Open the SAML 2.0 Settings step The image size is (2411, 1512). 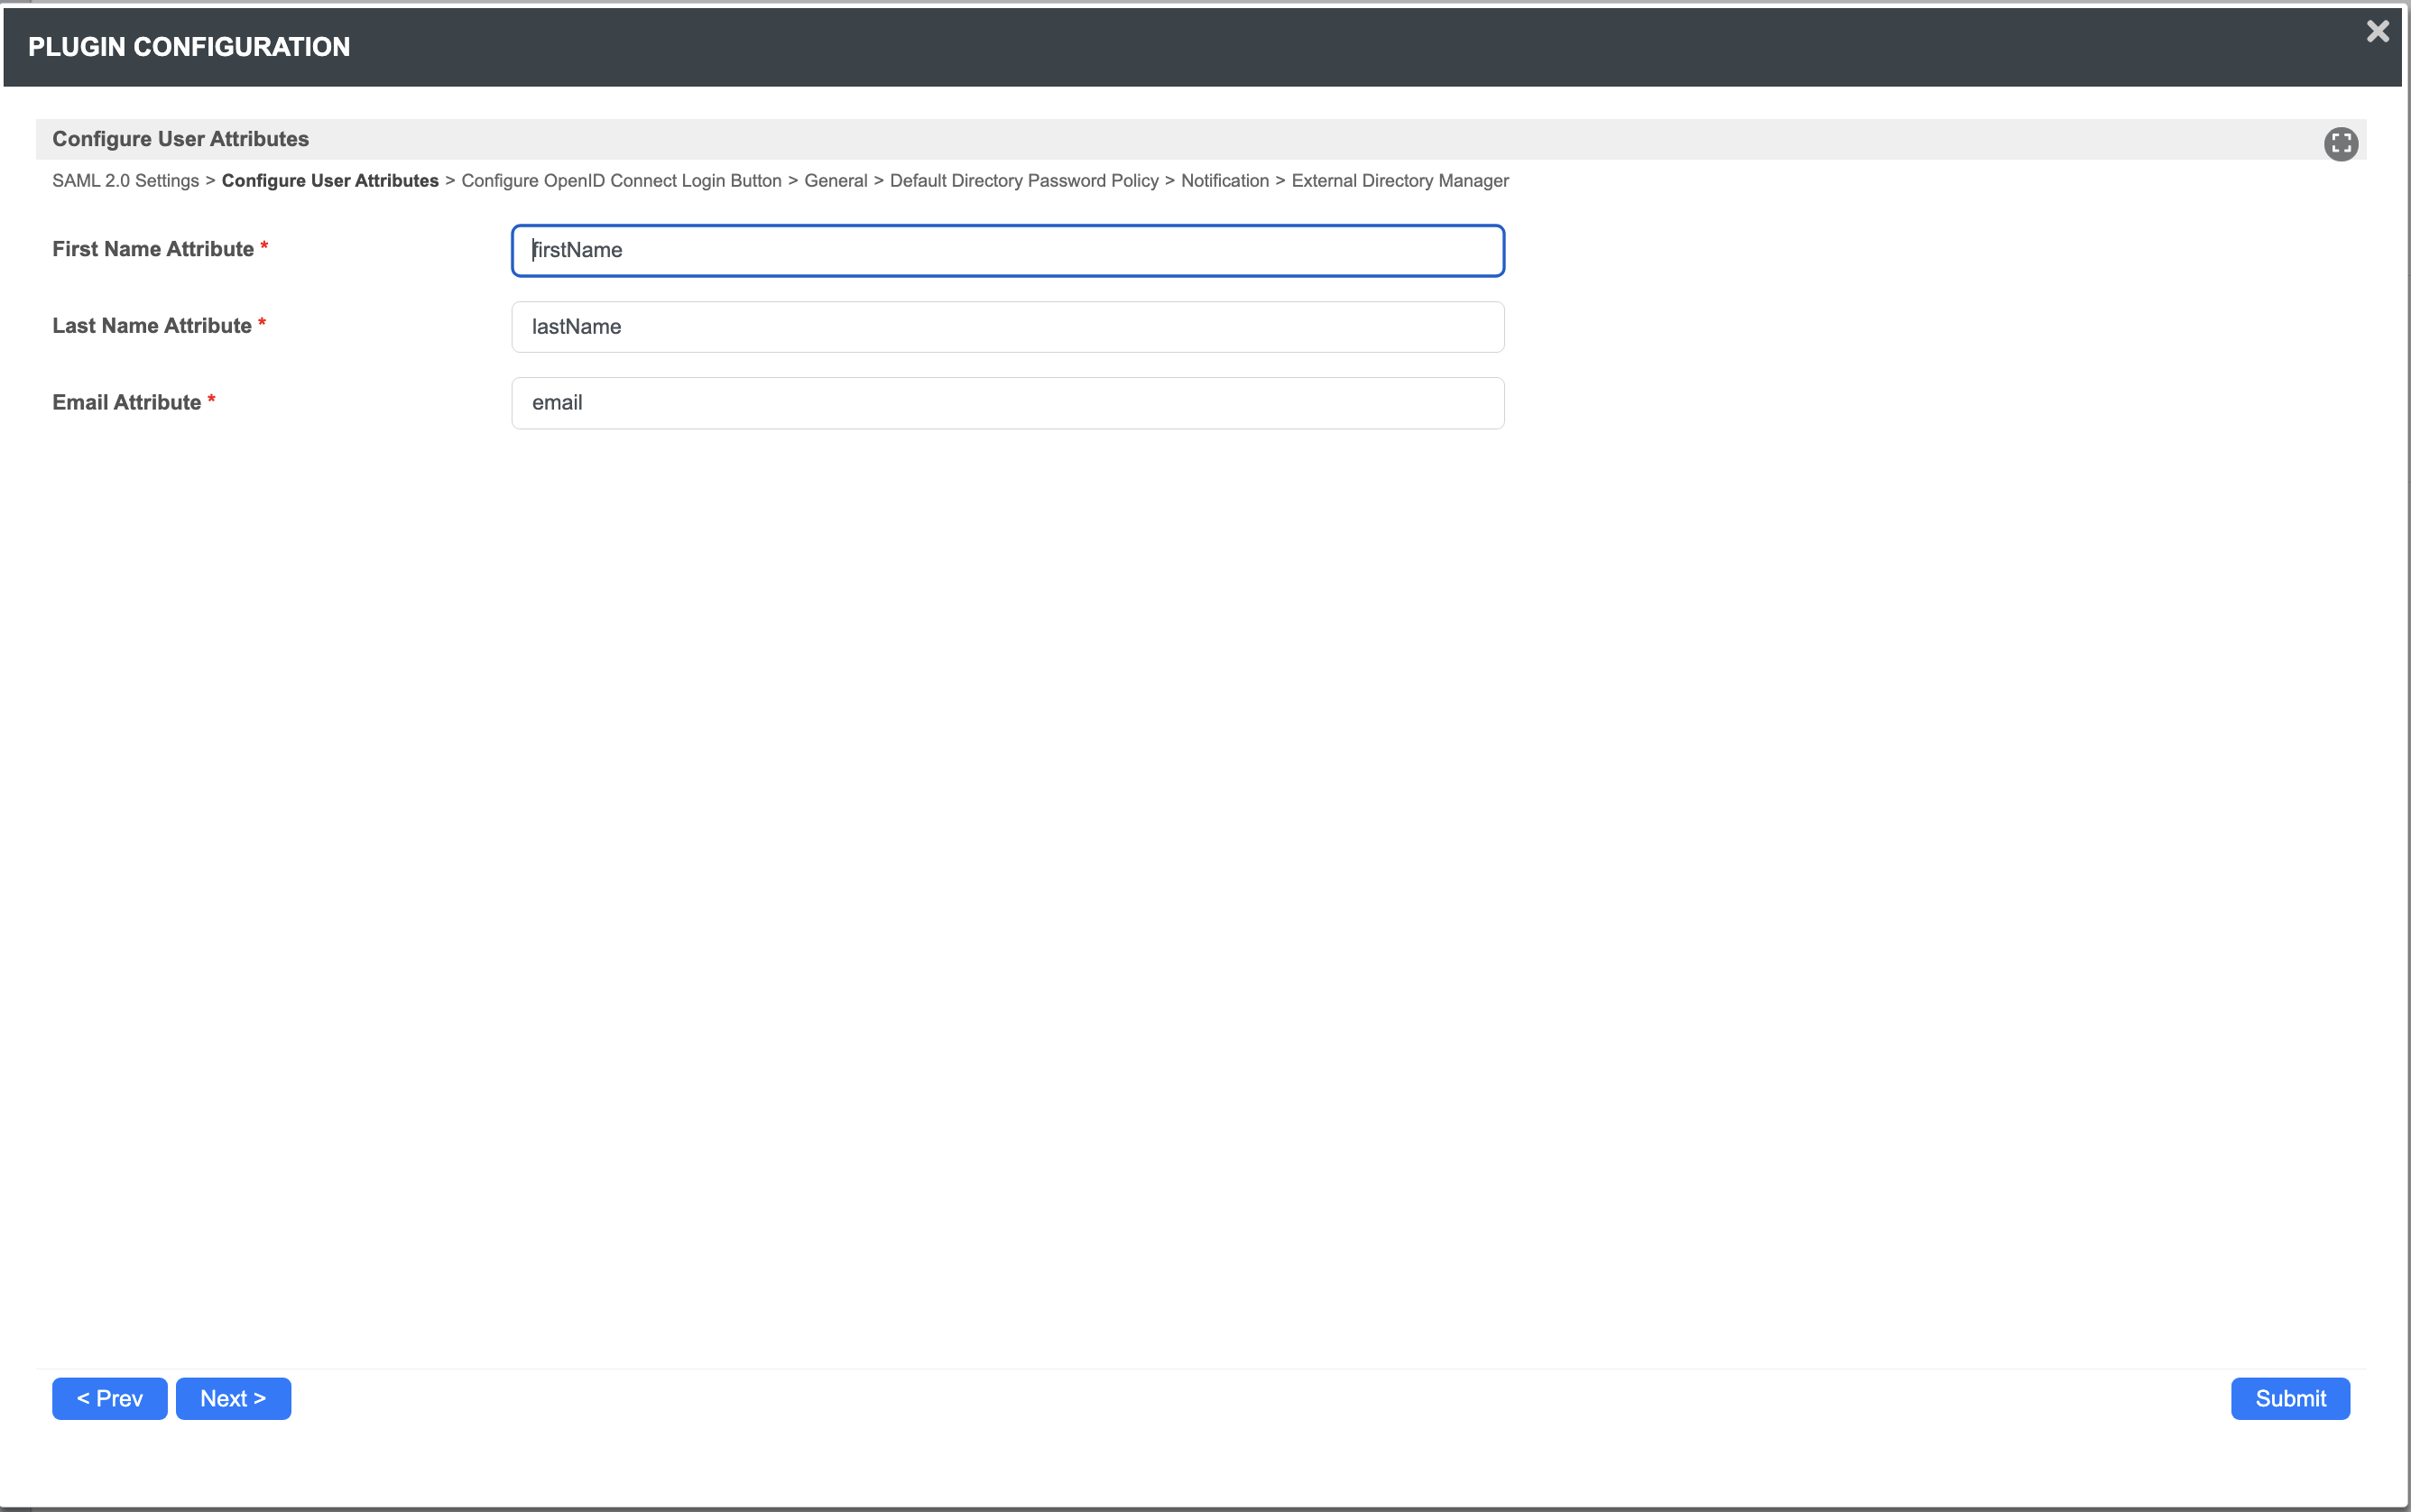click(x=125, y=181)
